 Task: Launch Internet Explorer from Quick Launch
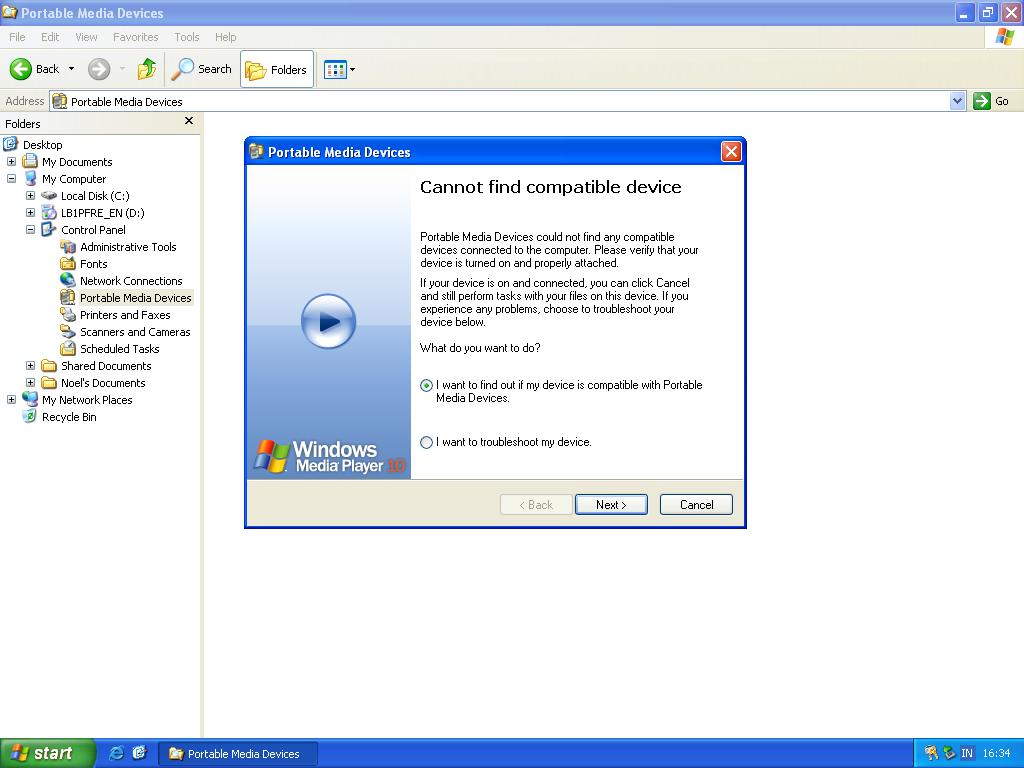click(116, 753)
